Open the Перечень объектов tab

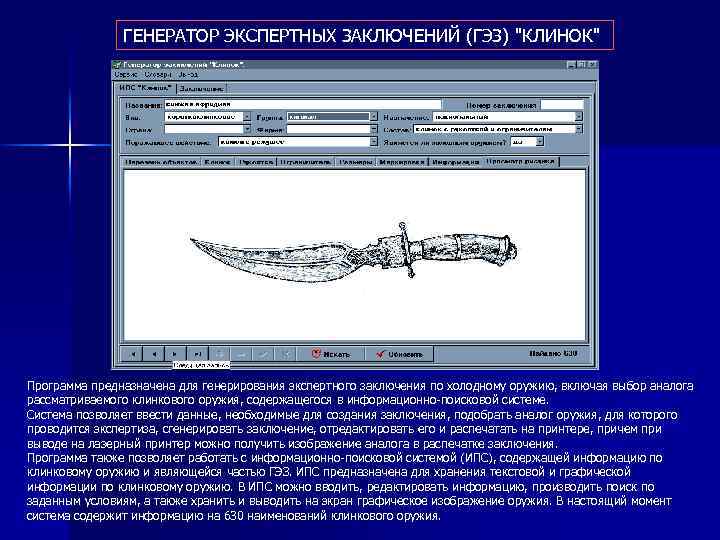(x=162, y=162)
